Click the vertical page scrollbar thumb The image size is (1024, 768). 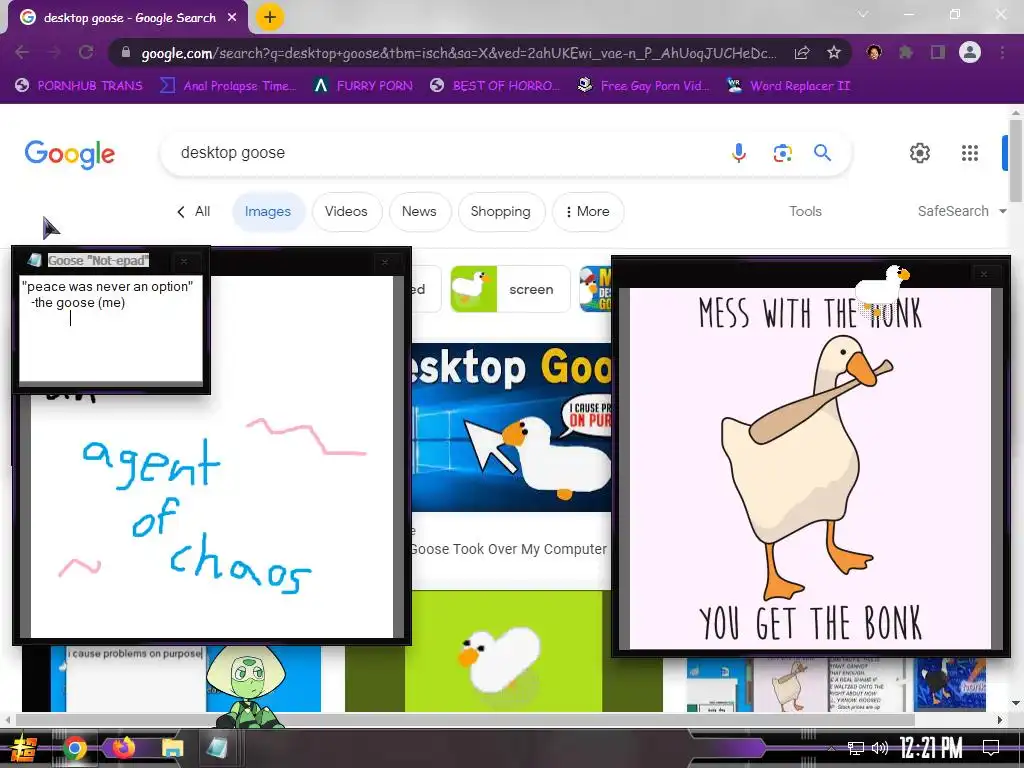click(x=1016, y=159)
